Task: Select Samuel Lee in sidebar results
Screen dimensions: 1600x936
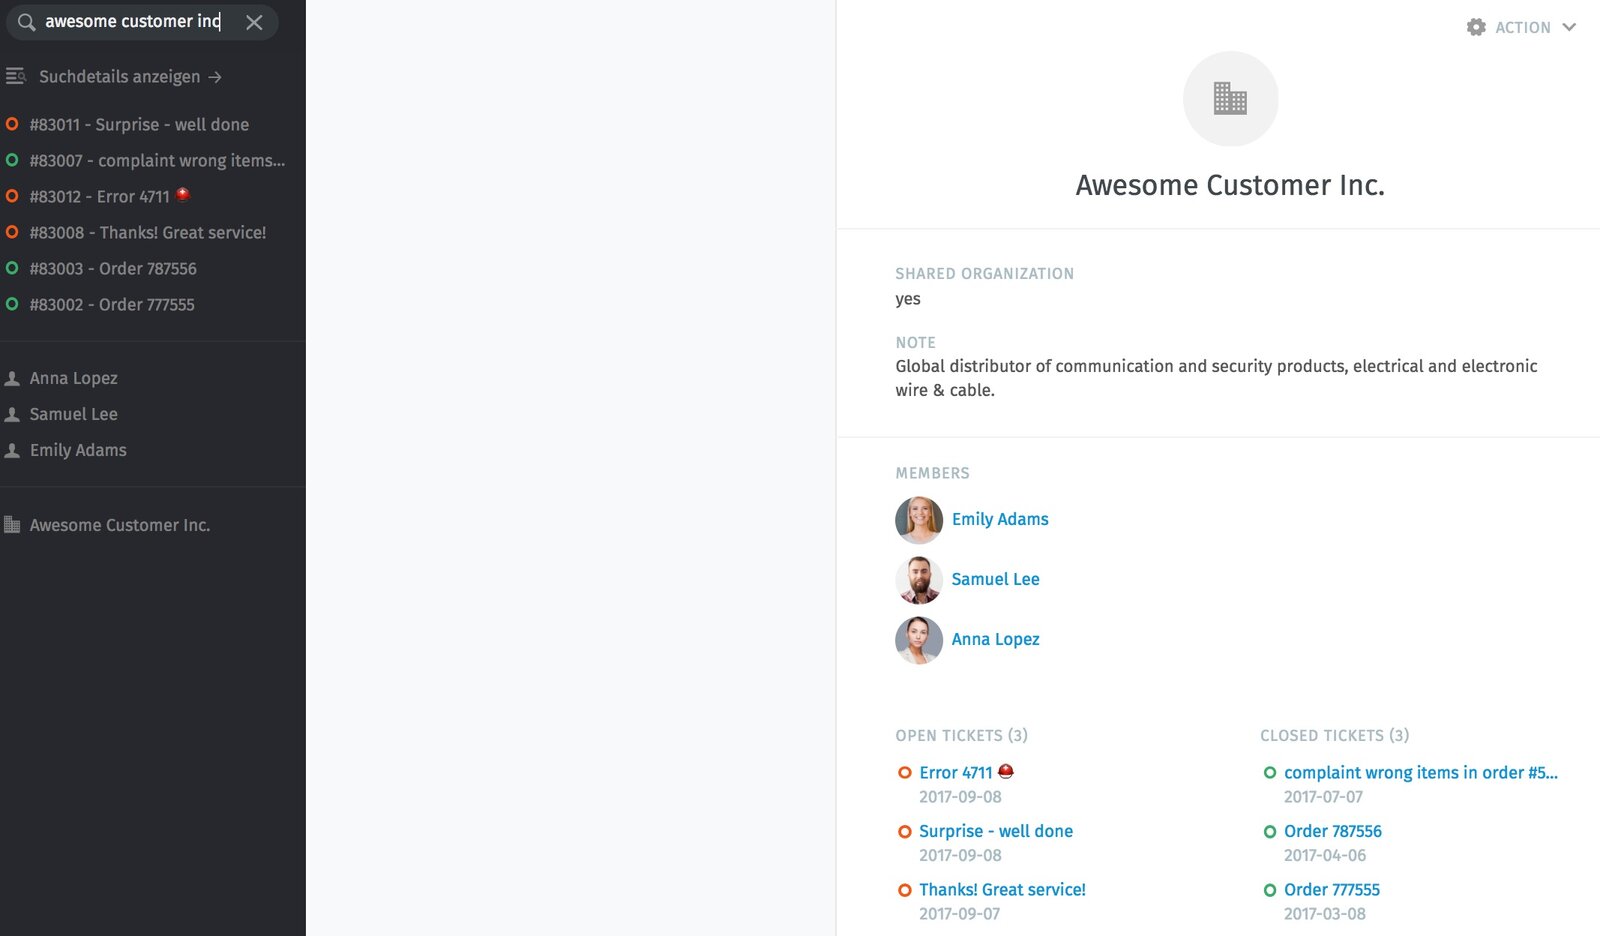Action: [74, 414]
